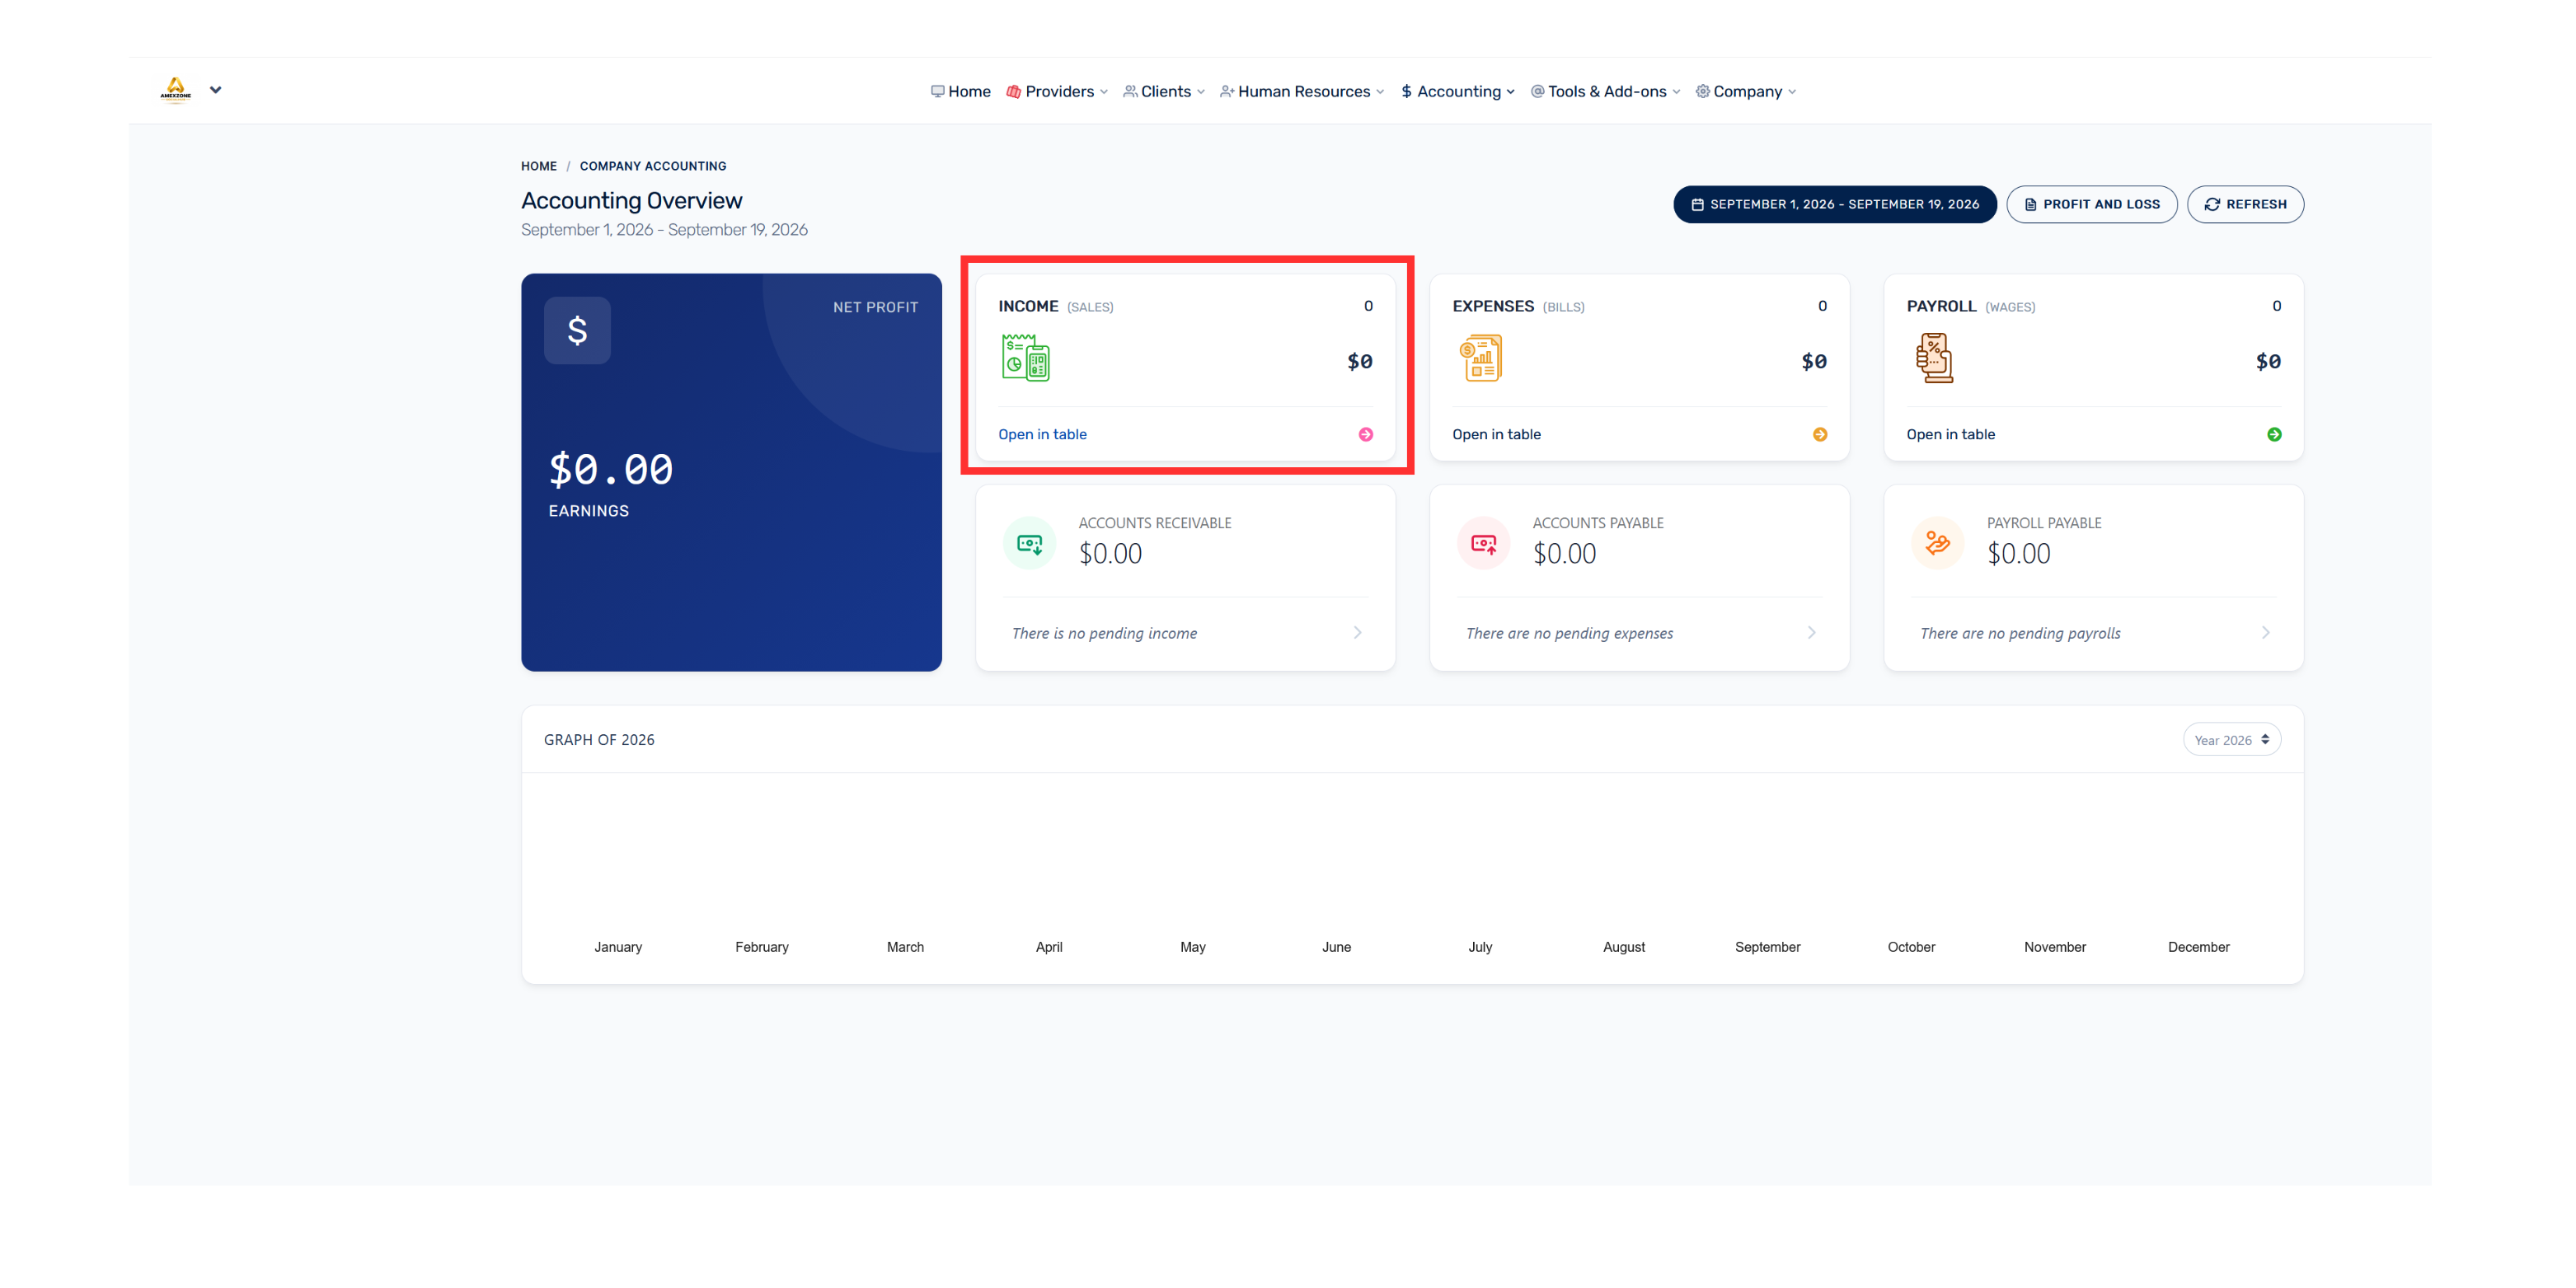Open the Year 2026 dropdown
2576x1288 pixels.
click(2231, 740)
